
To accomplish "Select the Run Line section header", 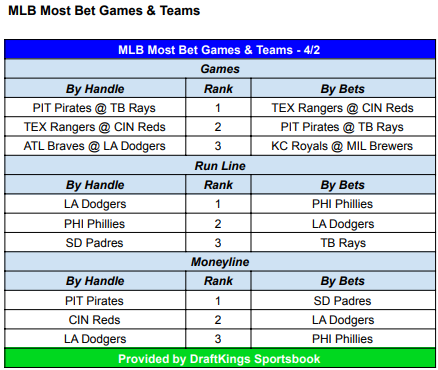I will coord(220,166).
